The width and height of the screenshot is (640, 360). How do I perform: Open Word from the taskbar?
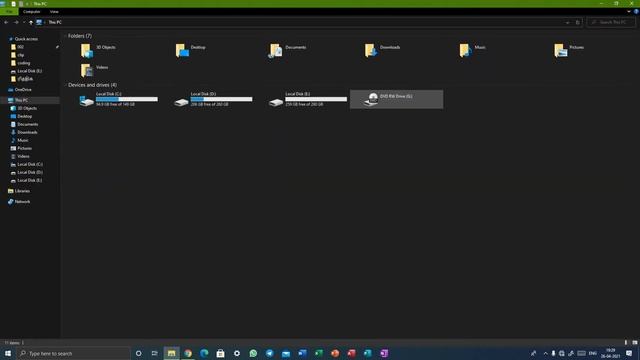pos(302,353)
